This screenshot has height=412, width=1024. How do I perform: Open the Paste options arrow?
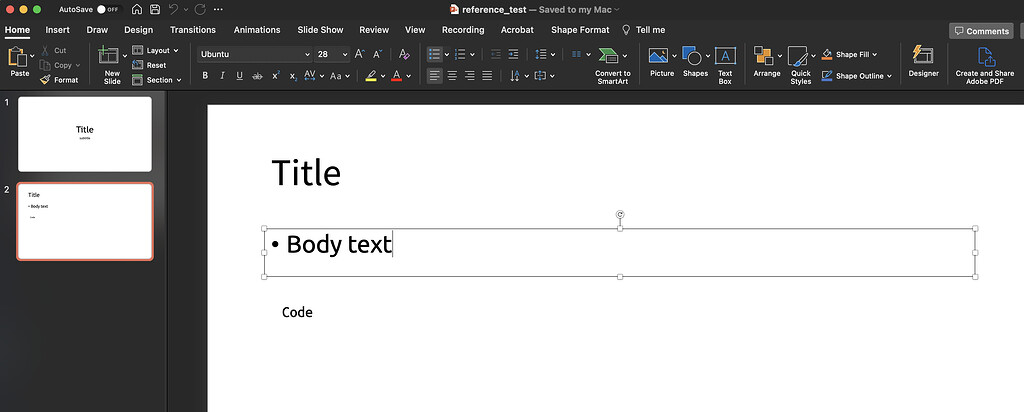point(32,56)
